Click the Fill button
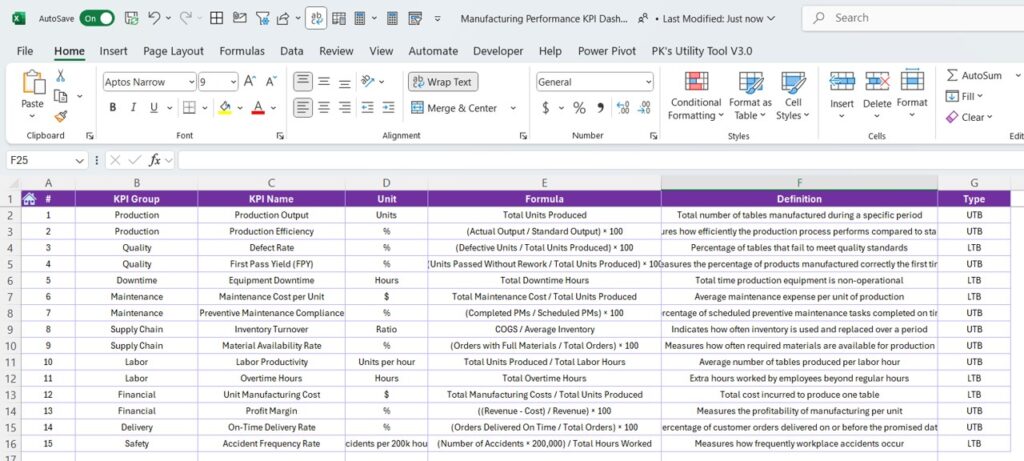This screenshot has height=461, width=1024. click(964, 97)
